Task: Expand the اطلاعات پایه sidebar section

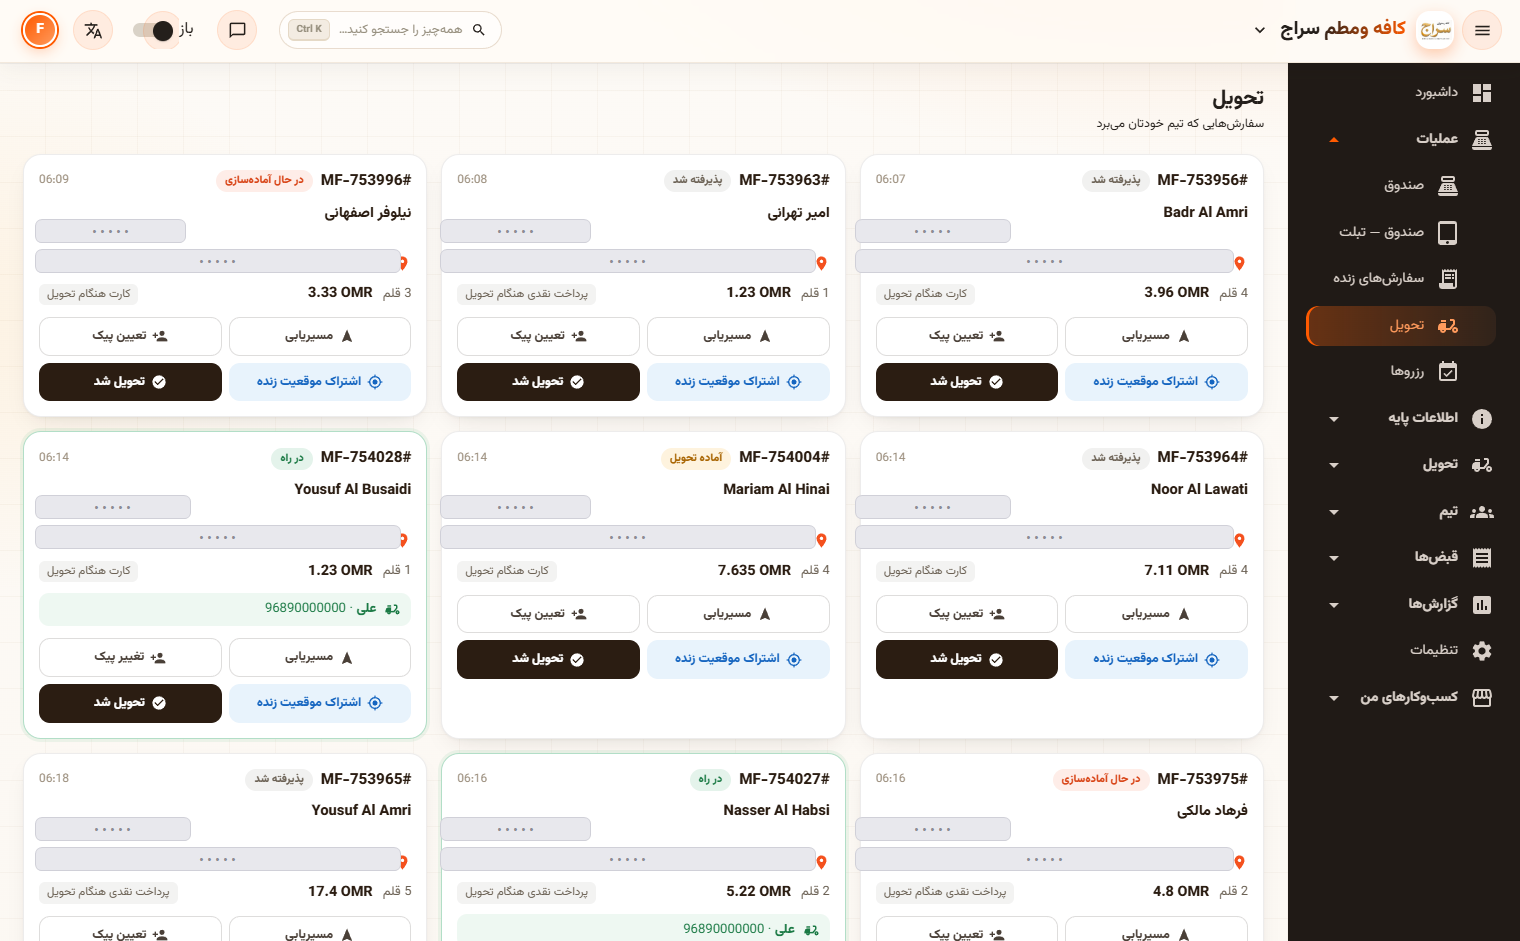Action: click(1401, 418)
